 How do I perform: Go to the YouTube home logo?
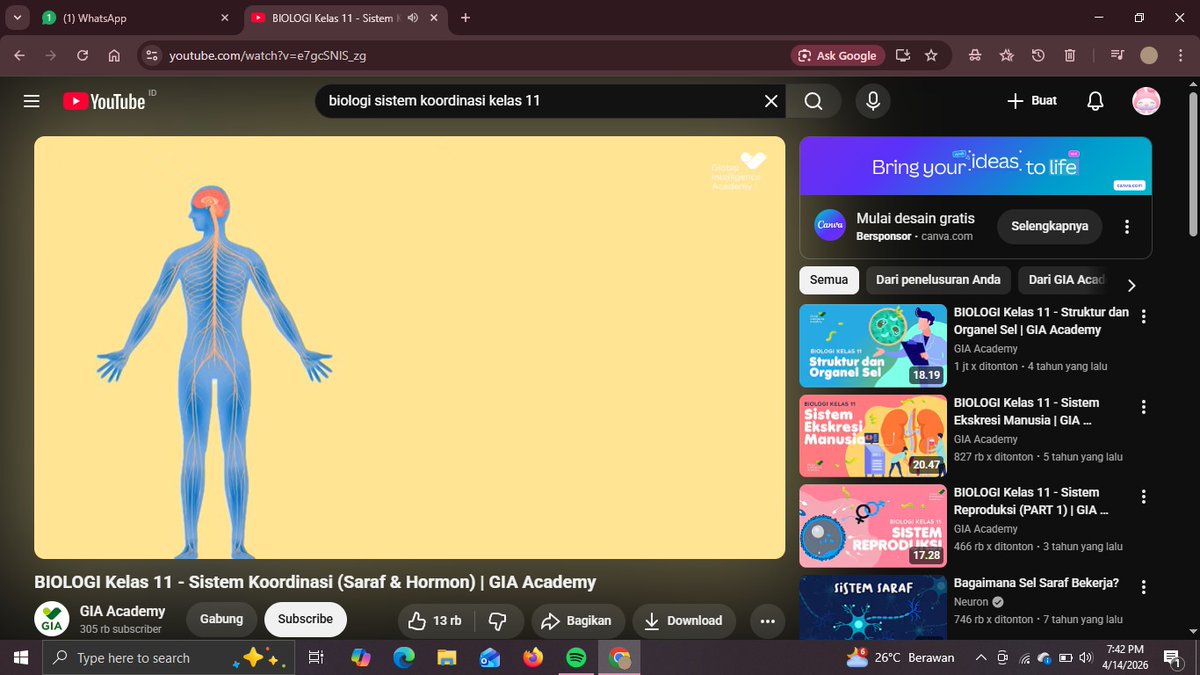[x=104, y=101]
